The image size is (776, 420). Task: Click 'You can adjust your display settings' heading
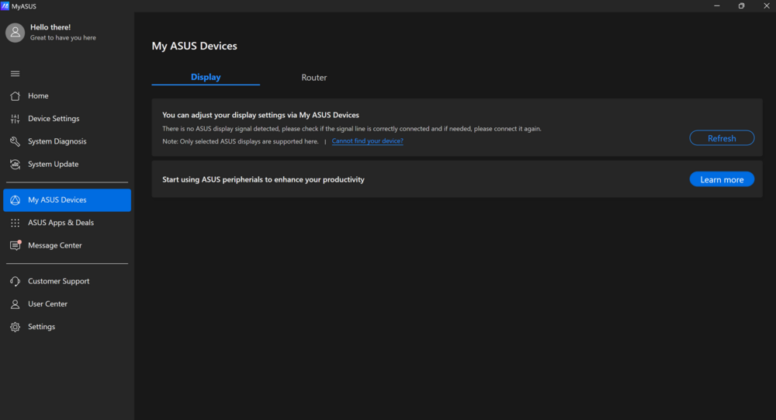[261, 115]
